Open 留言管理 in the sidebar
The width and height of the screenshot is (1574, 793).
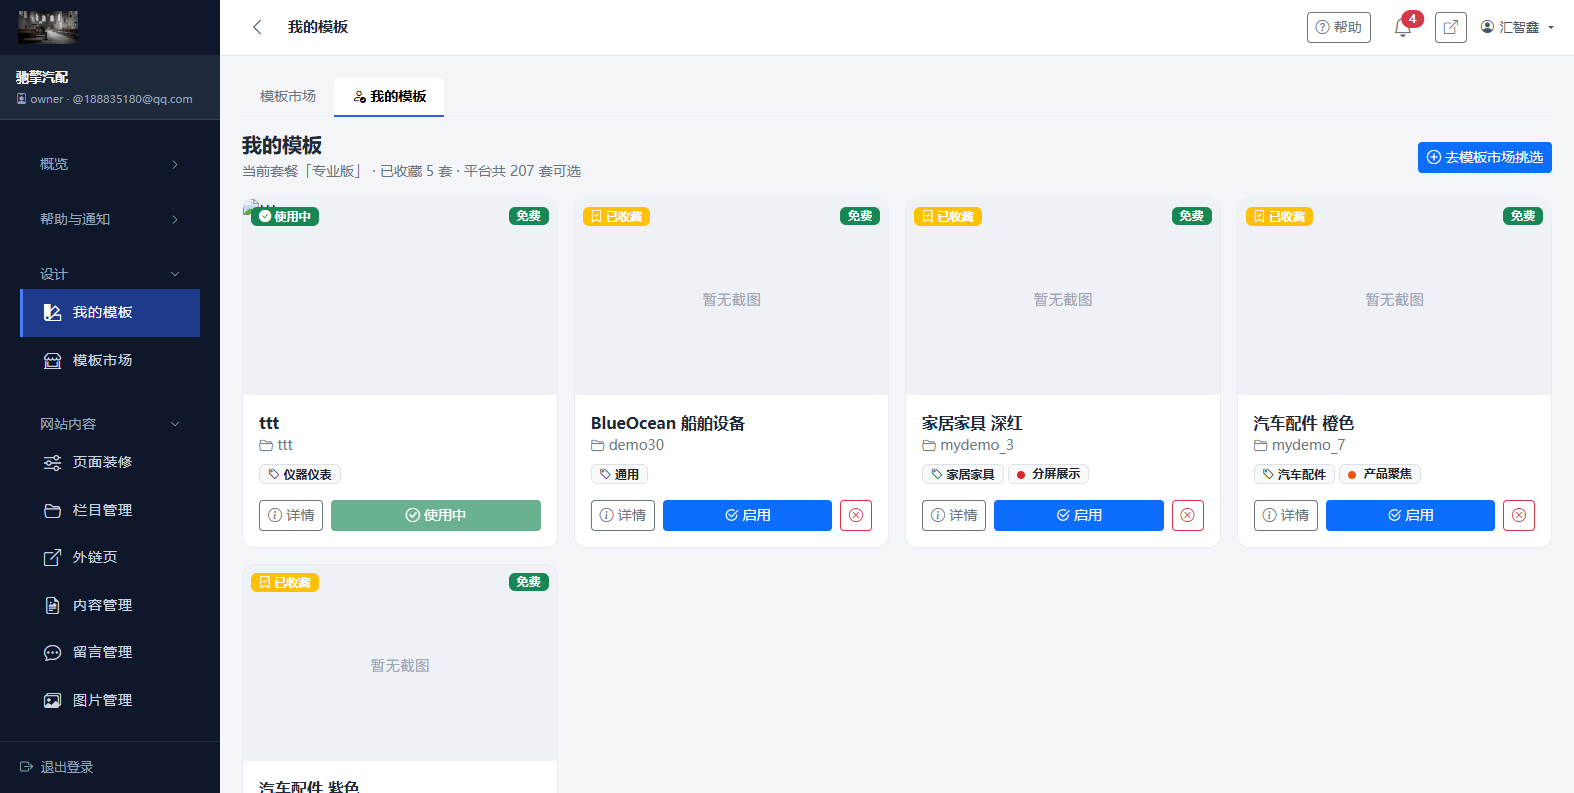point(110,652)
